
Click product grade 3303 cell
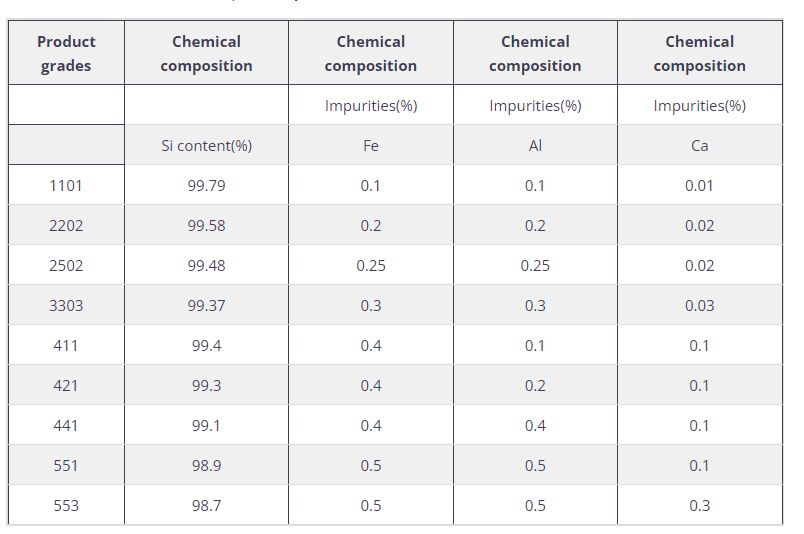[x=66, y=305]
